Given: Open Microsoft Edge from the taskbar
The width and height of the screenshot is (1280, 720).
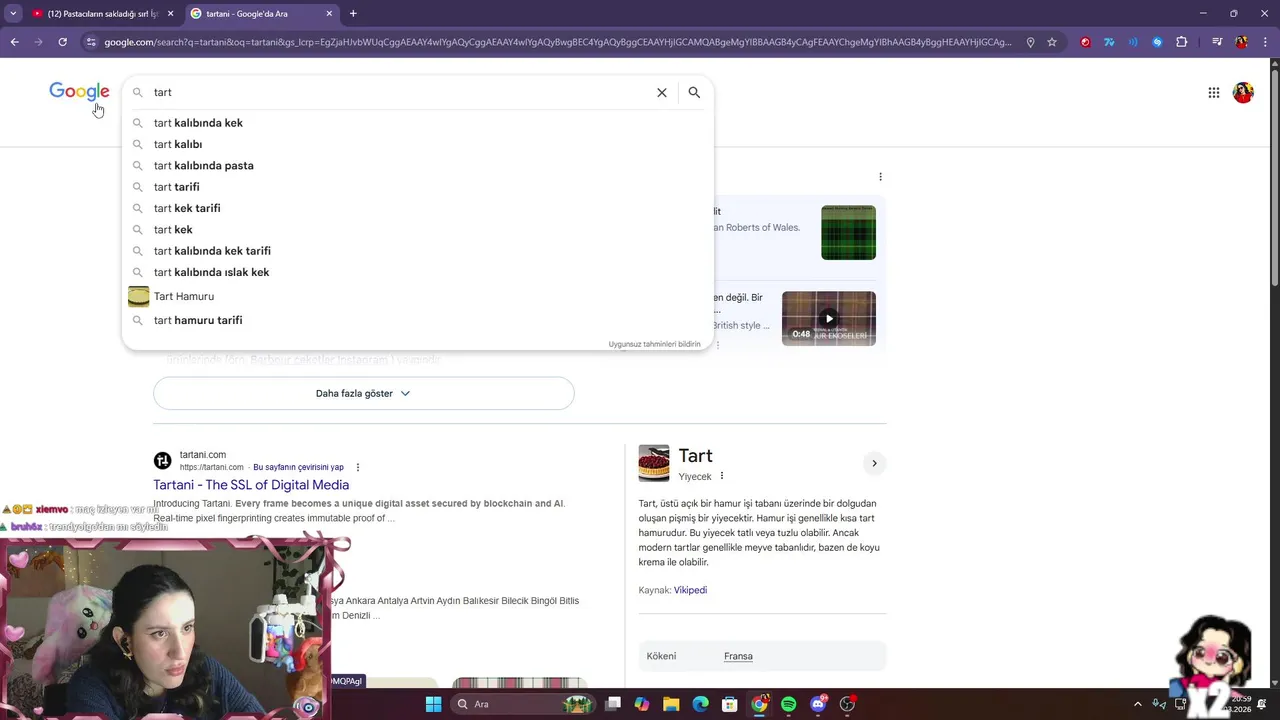Looking at the screenshot, I should pos(700,704).
